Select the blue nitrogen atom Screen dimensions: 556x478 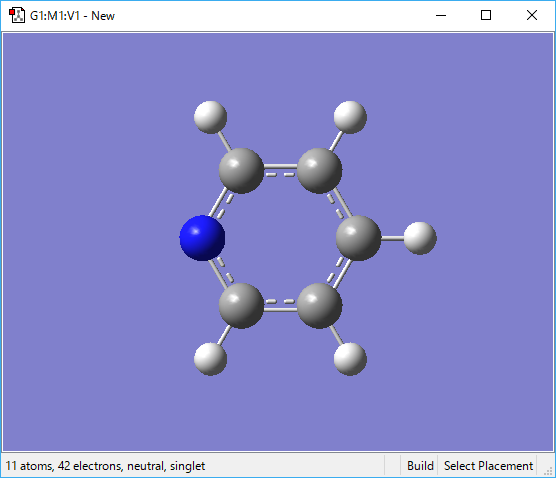coord(202,238)
